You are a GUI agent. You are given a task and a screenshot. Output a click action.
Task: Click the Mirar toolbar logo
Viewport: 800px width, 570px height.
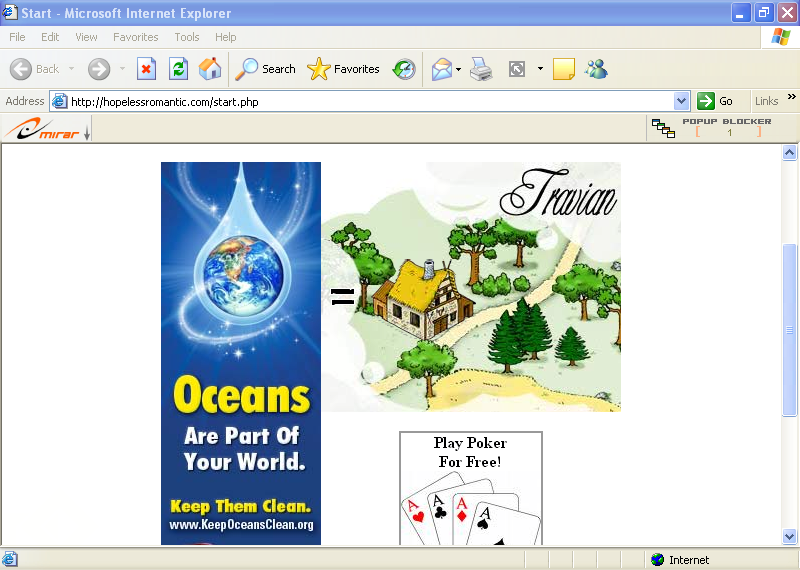42,129
